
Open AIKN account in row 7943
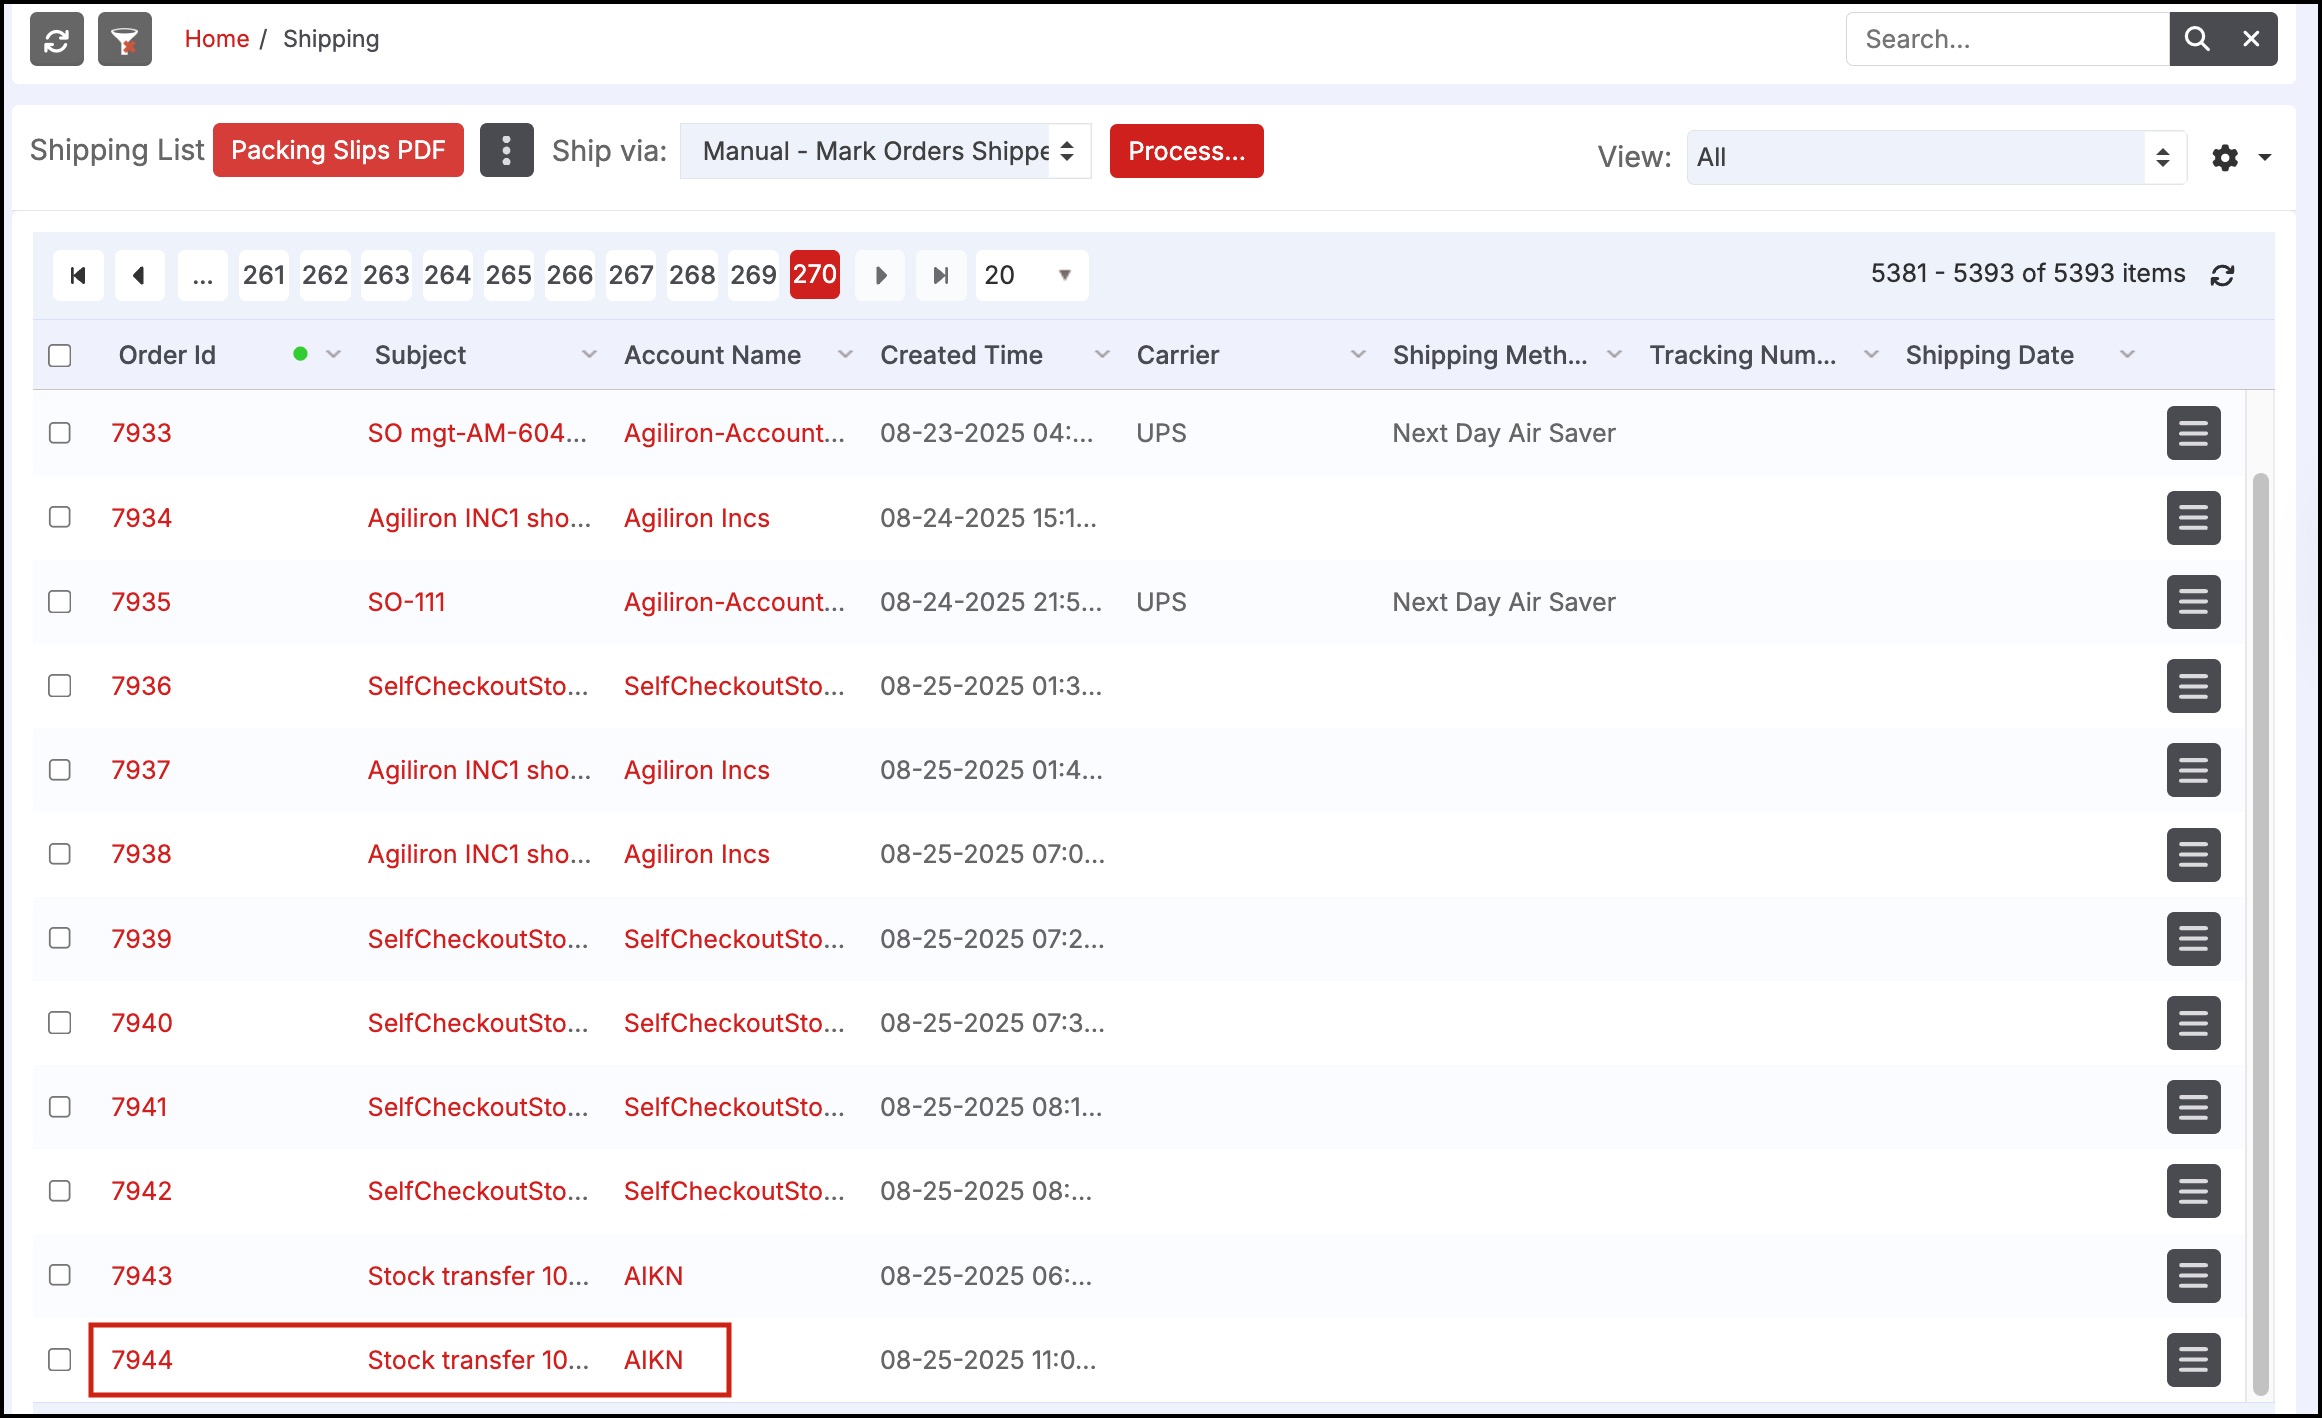pyautogui.click(x=654, y=1276)
